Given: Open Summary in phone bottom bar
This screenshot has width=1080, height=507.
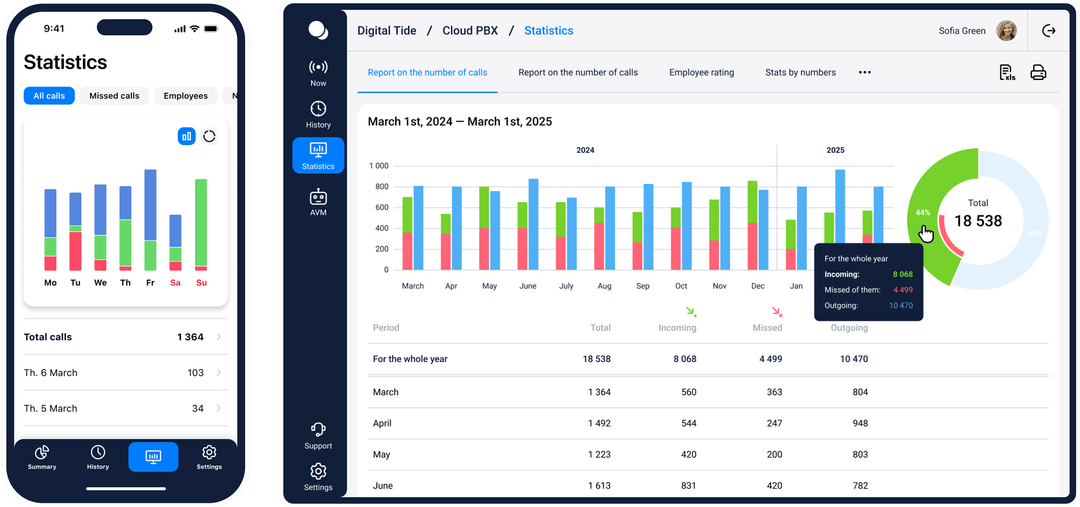Looking at the screenshot, I should (42, 457).
